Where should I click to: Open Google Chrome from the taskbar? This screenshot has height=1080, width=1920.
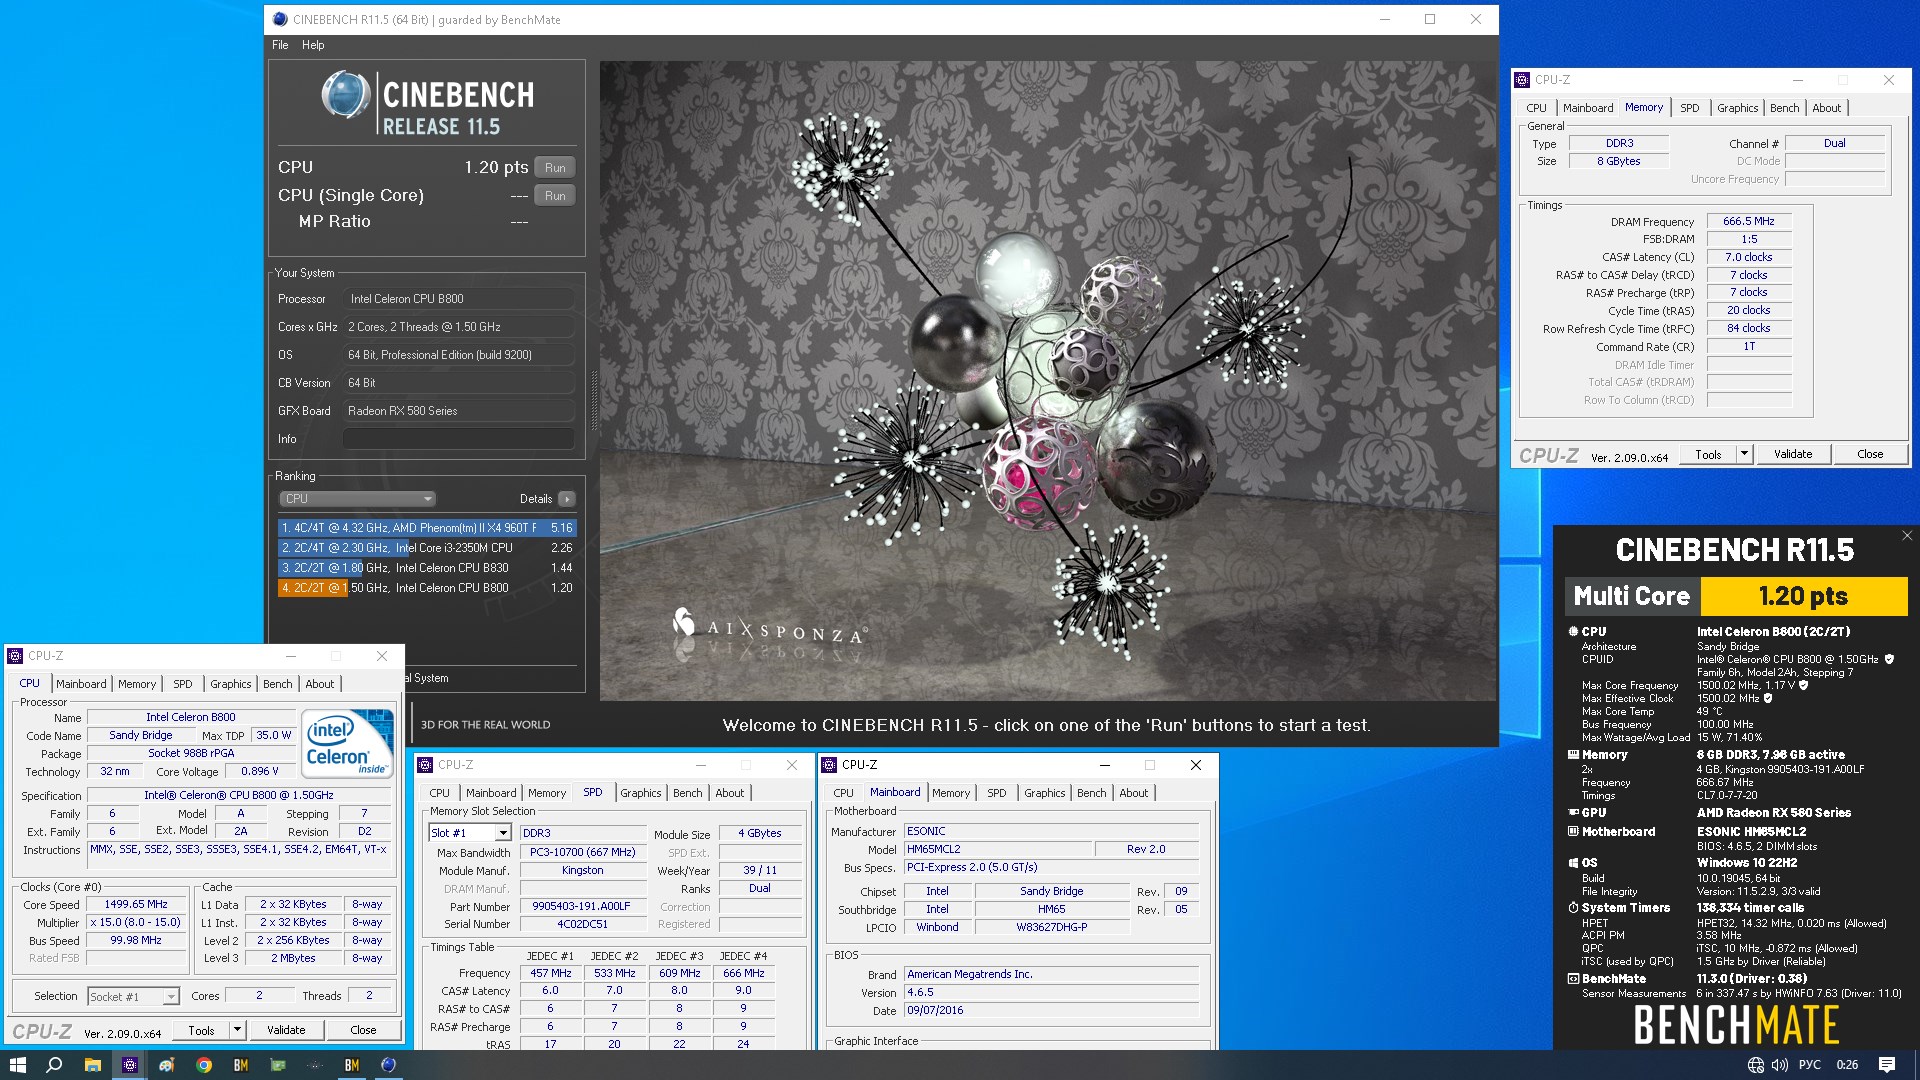pyautogui.click(x=204, y=1065)
